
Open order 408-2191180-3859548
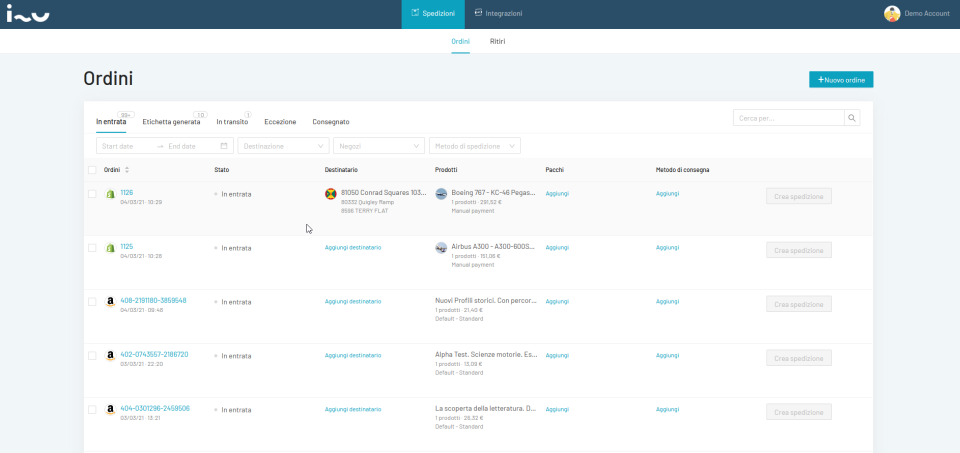tap(153, 301)
